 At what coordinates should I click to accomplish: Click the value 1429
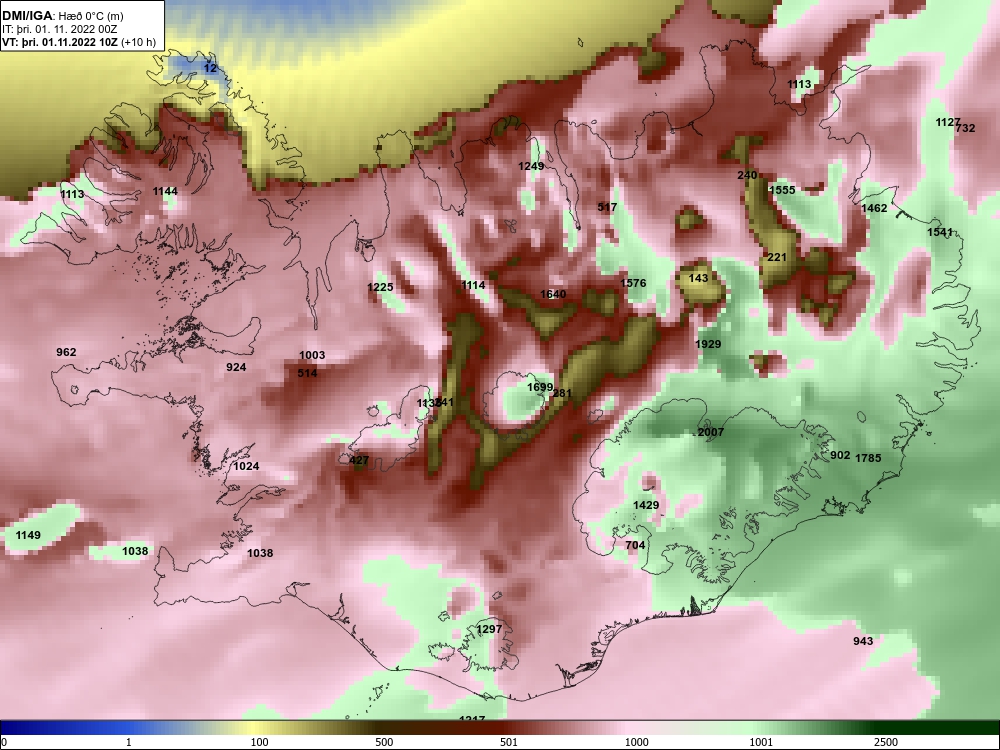(x=646, y=505)
